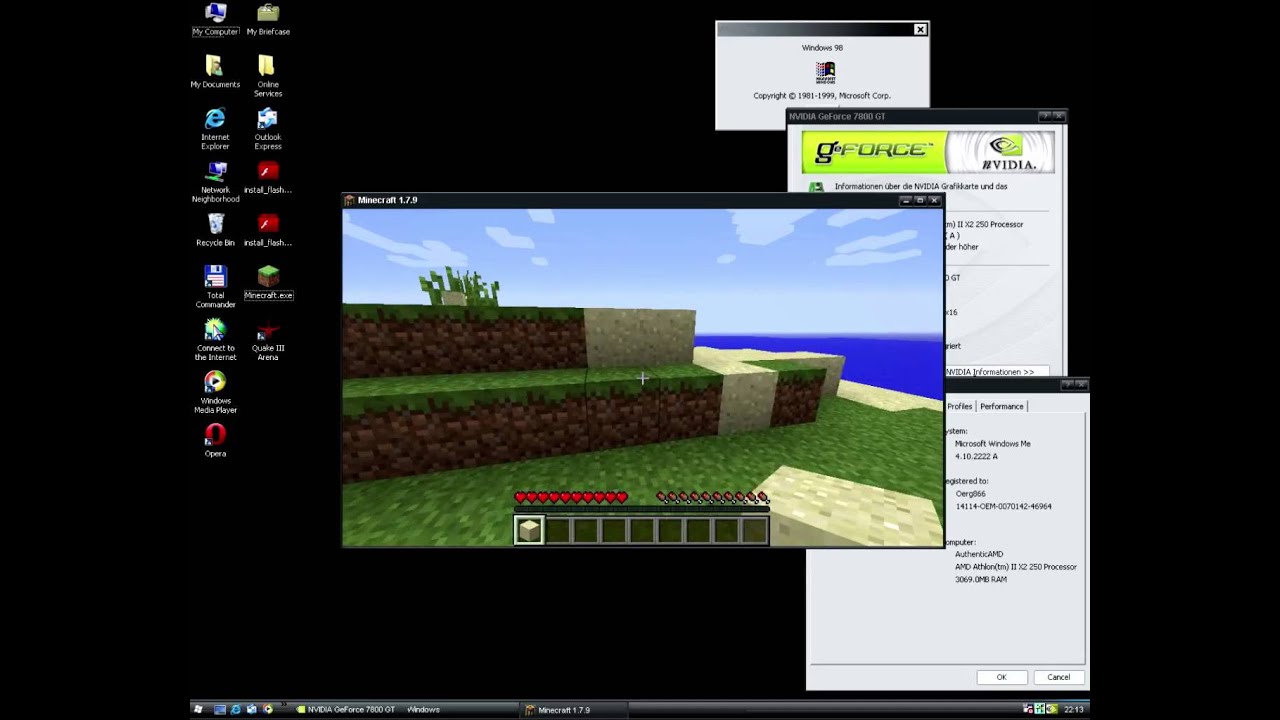Screen dimensions: 1280x720
Task: Select the Recycle Bin icon
Action: 215,230
